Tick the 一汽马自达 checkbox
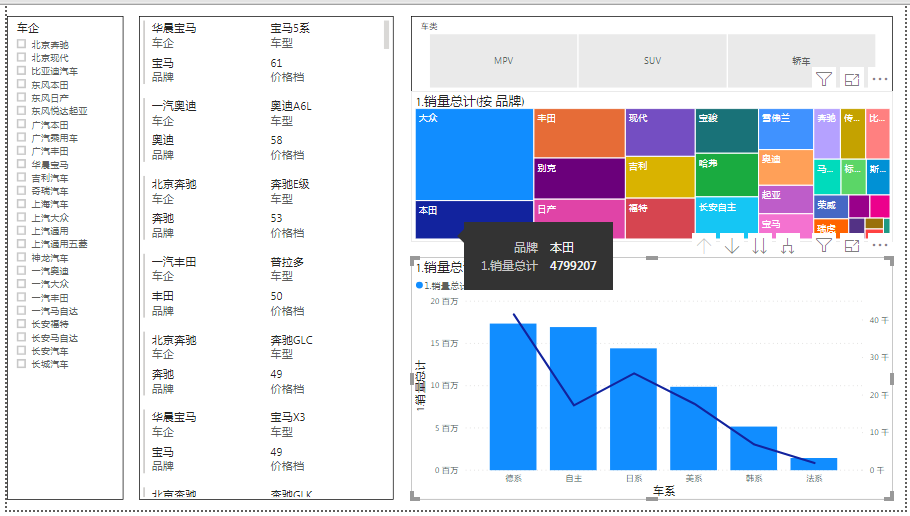 click(x=21, y=310)
